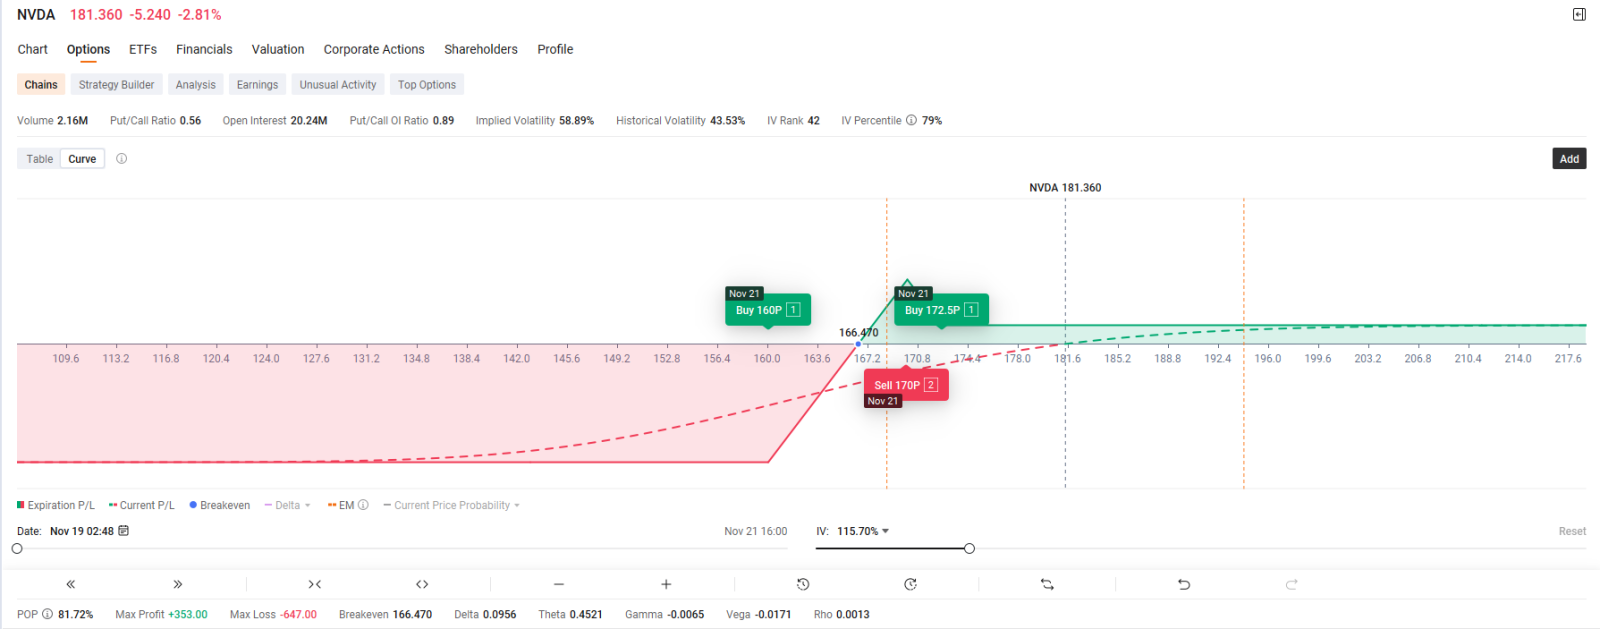Toggle Breakeven legend
Image resolution: width=1600 pixels, height=629 pixels.
[220, 505]
